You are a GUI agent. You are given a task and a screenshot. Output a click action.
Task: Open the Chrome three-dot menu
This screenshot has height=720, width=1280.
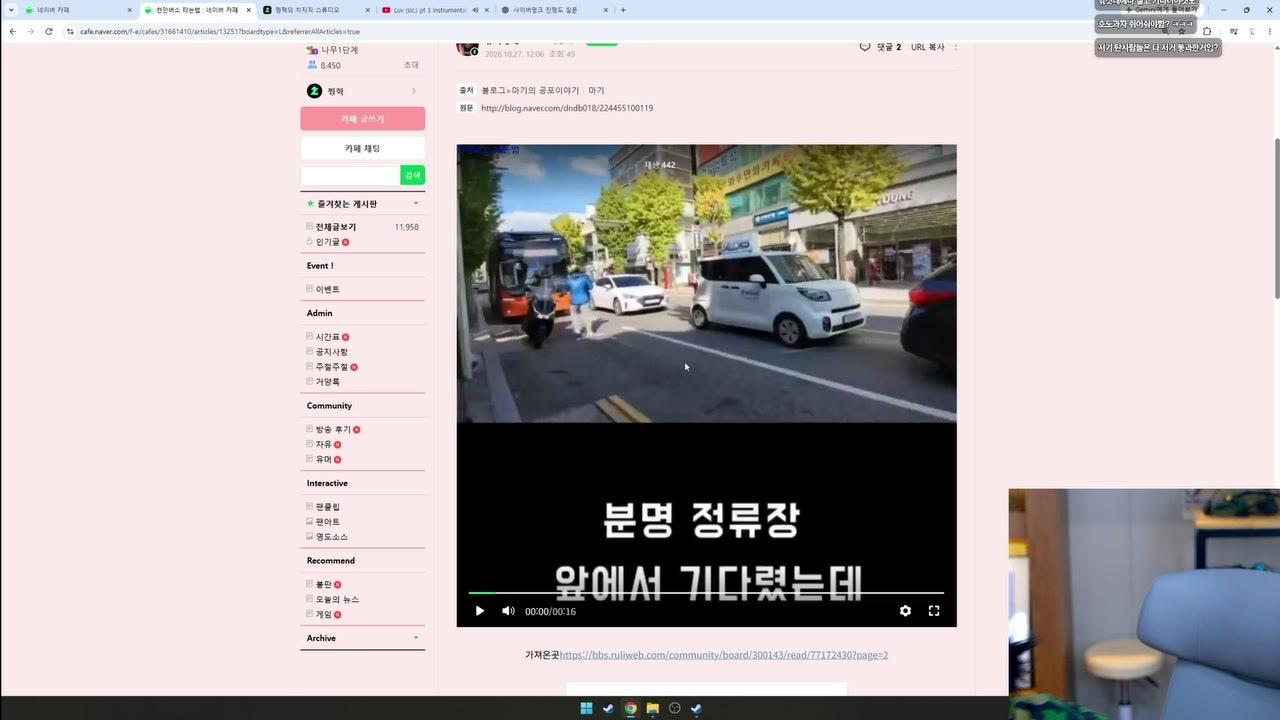[1271, 31]
